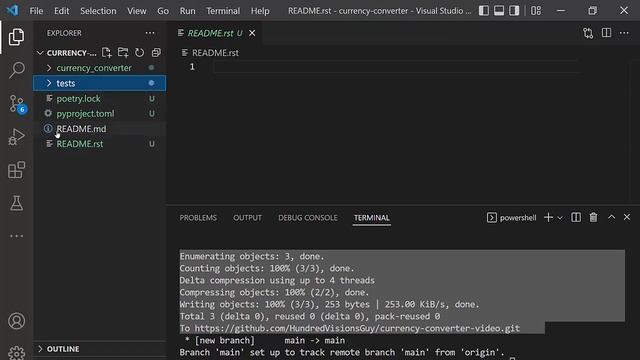
Task: Open the Help menu
Action: (260, 11)
